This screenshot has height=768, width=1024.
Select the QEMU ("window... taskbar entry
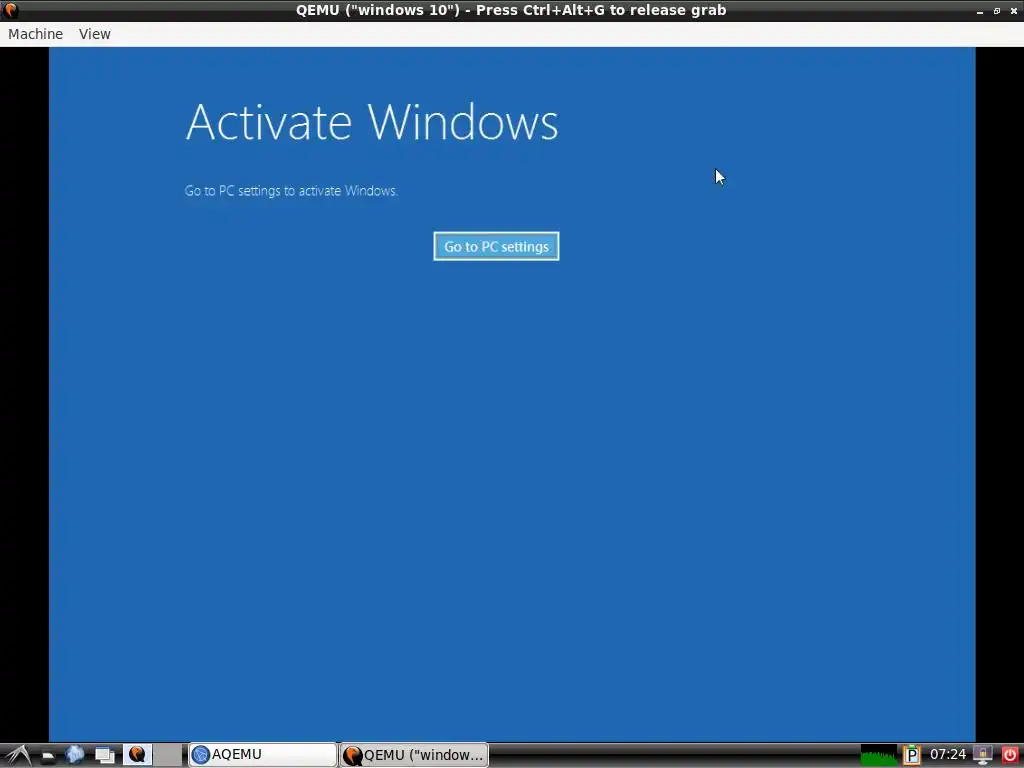tap(414, 755)
